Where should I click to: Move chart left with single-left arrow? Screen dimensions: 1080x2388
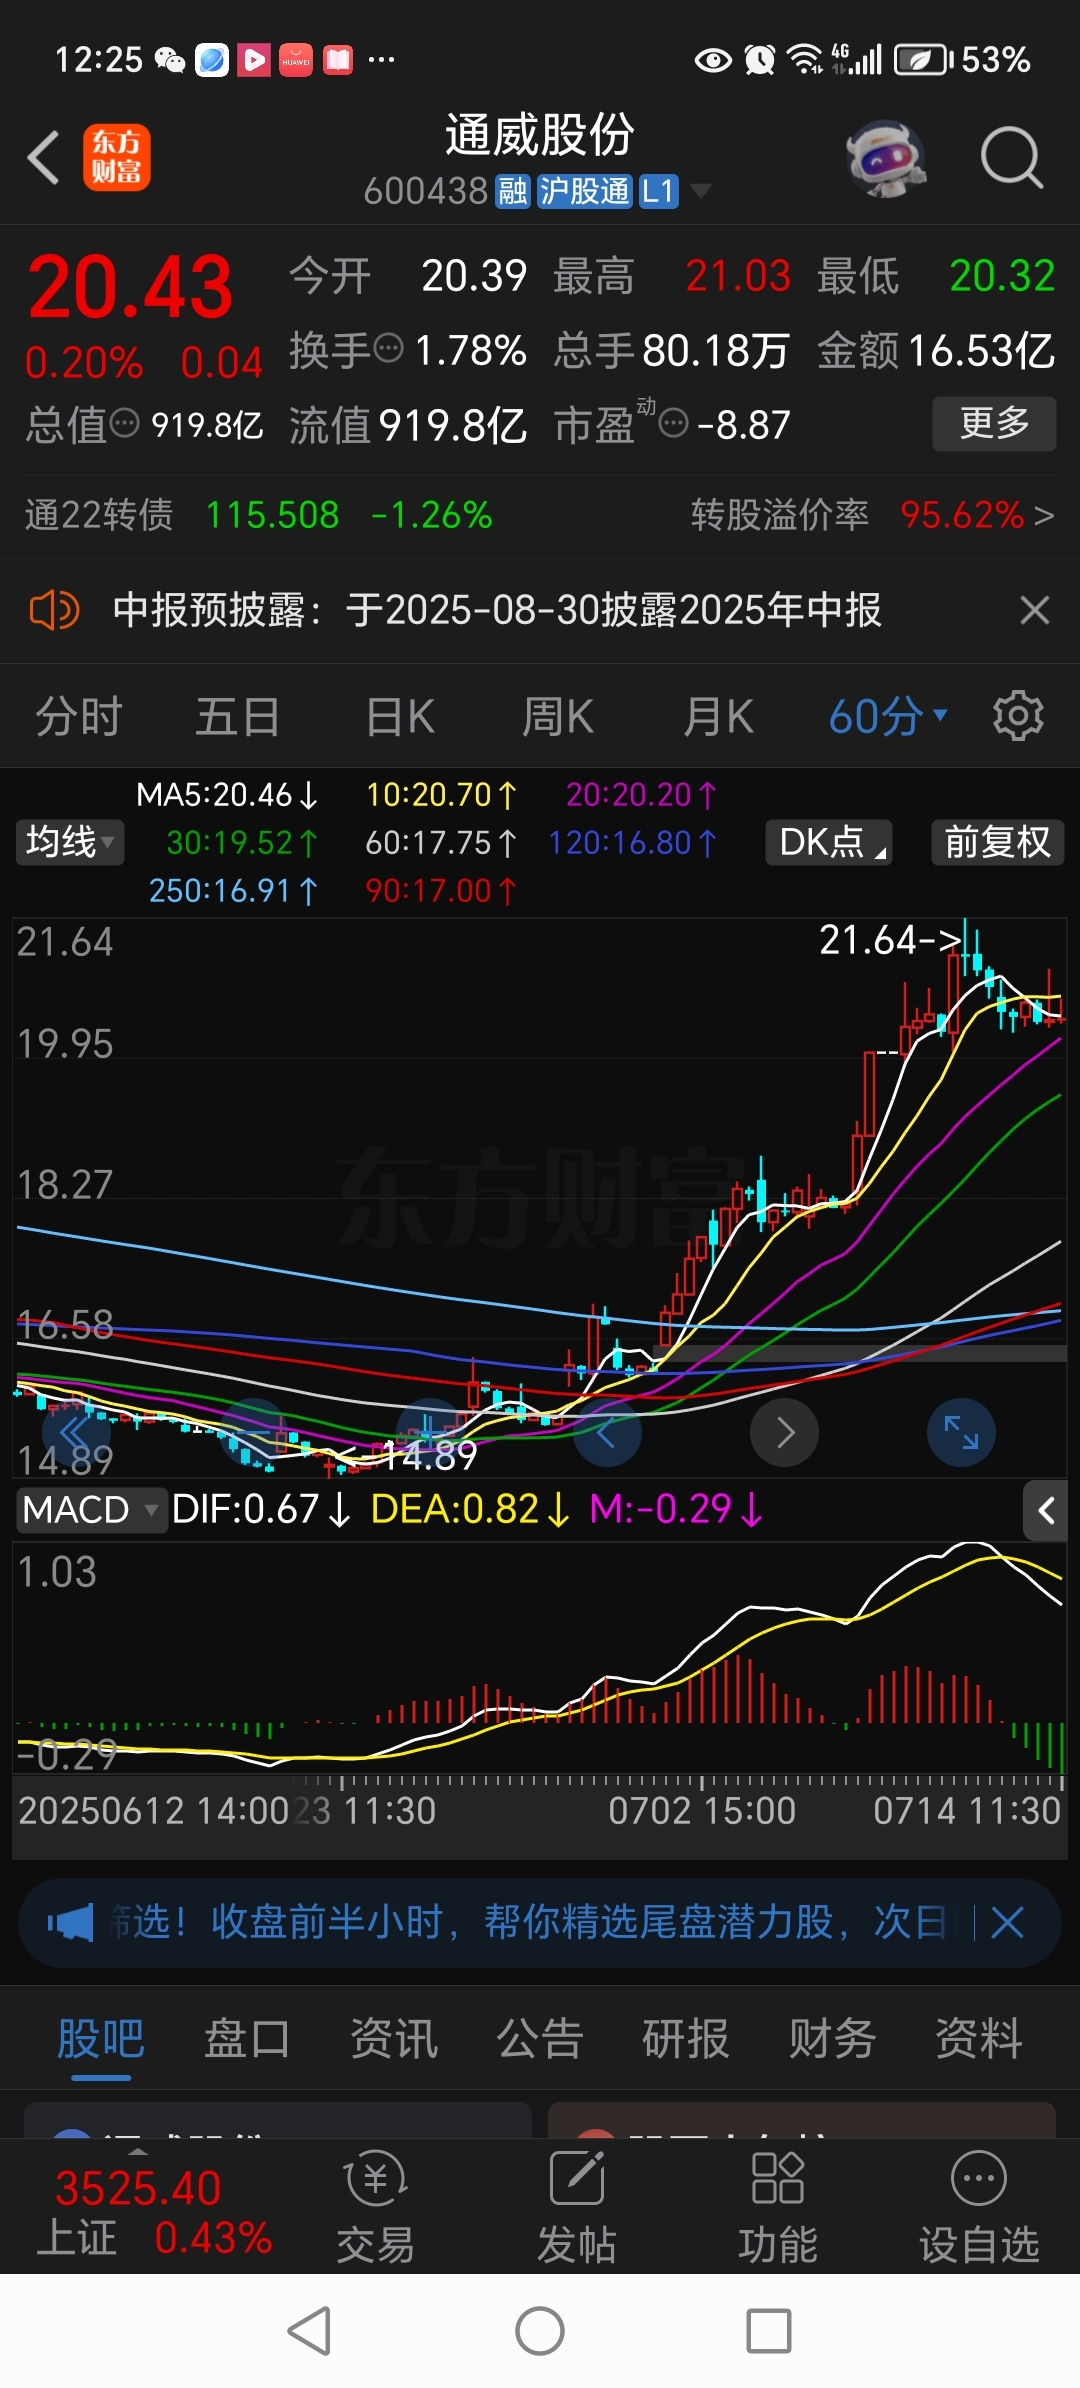click(607, 1433)
